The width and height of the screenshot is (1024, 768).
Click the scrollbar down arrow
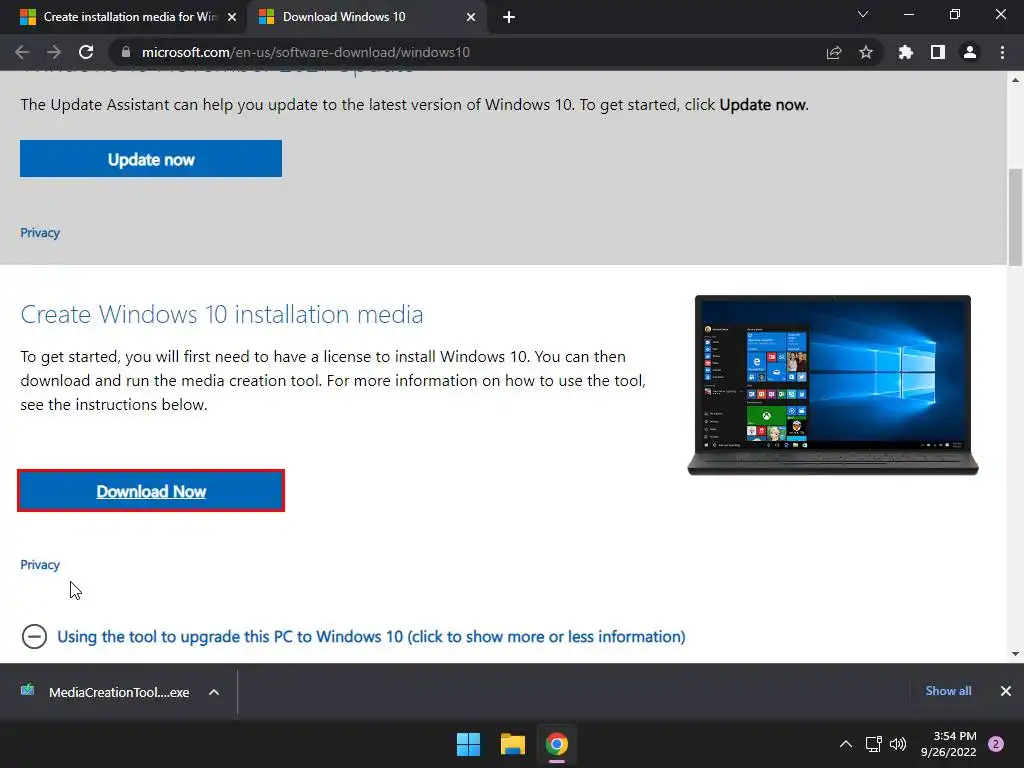(1015, 653)
